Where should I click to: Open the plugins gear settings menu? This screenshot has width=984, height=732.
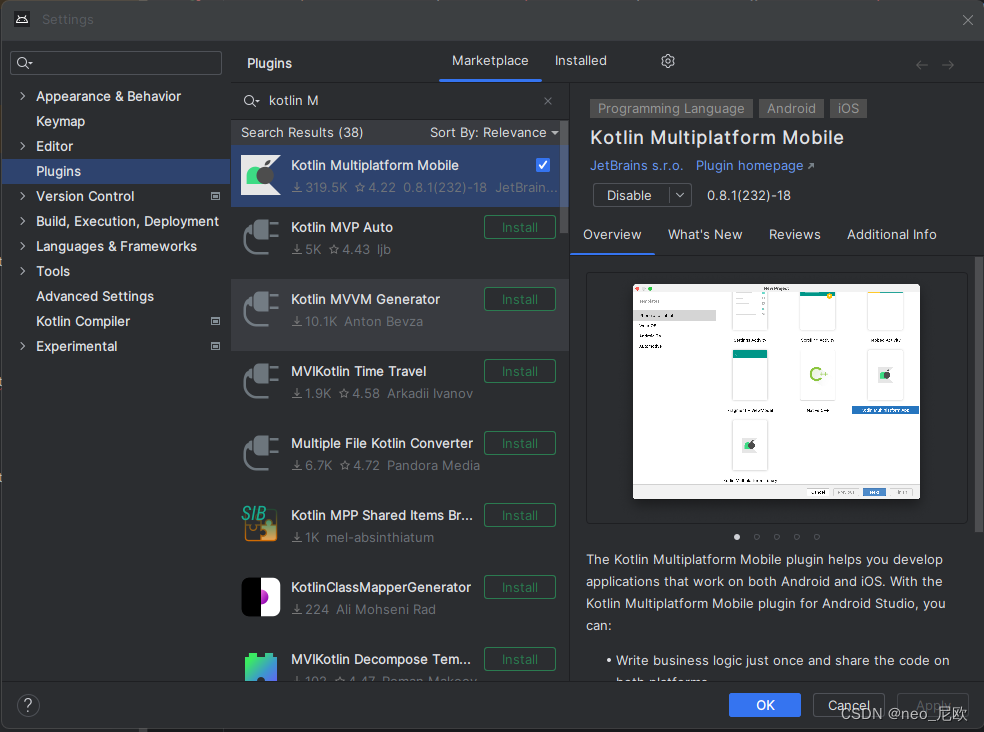668,61
